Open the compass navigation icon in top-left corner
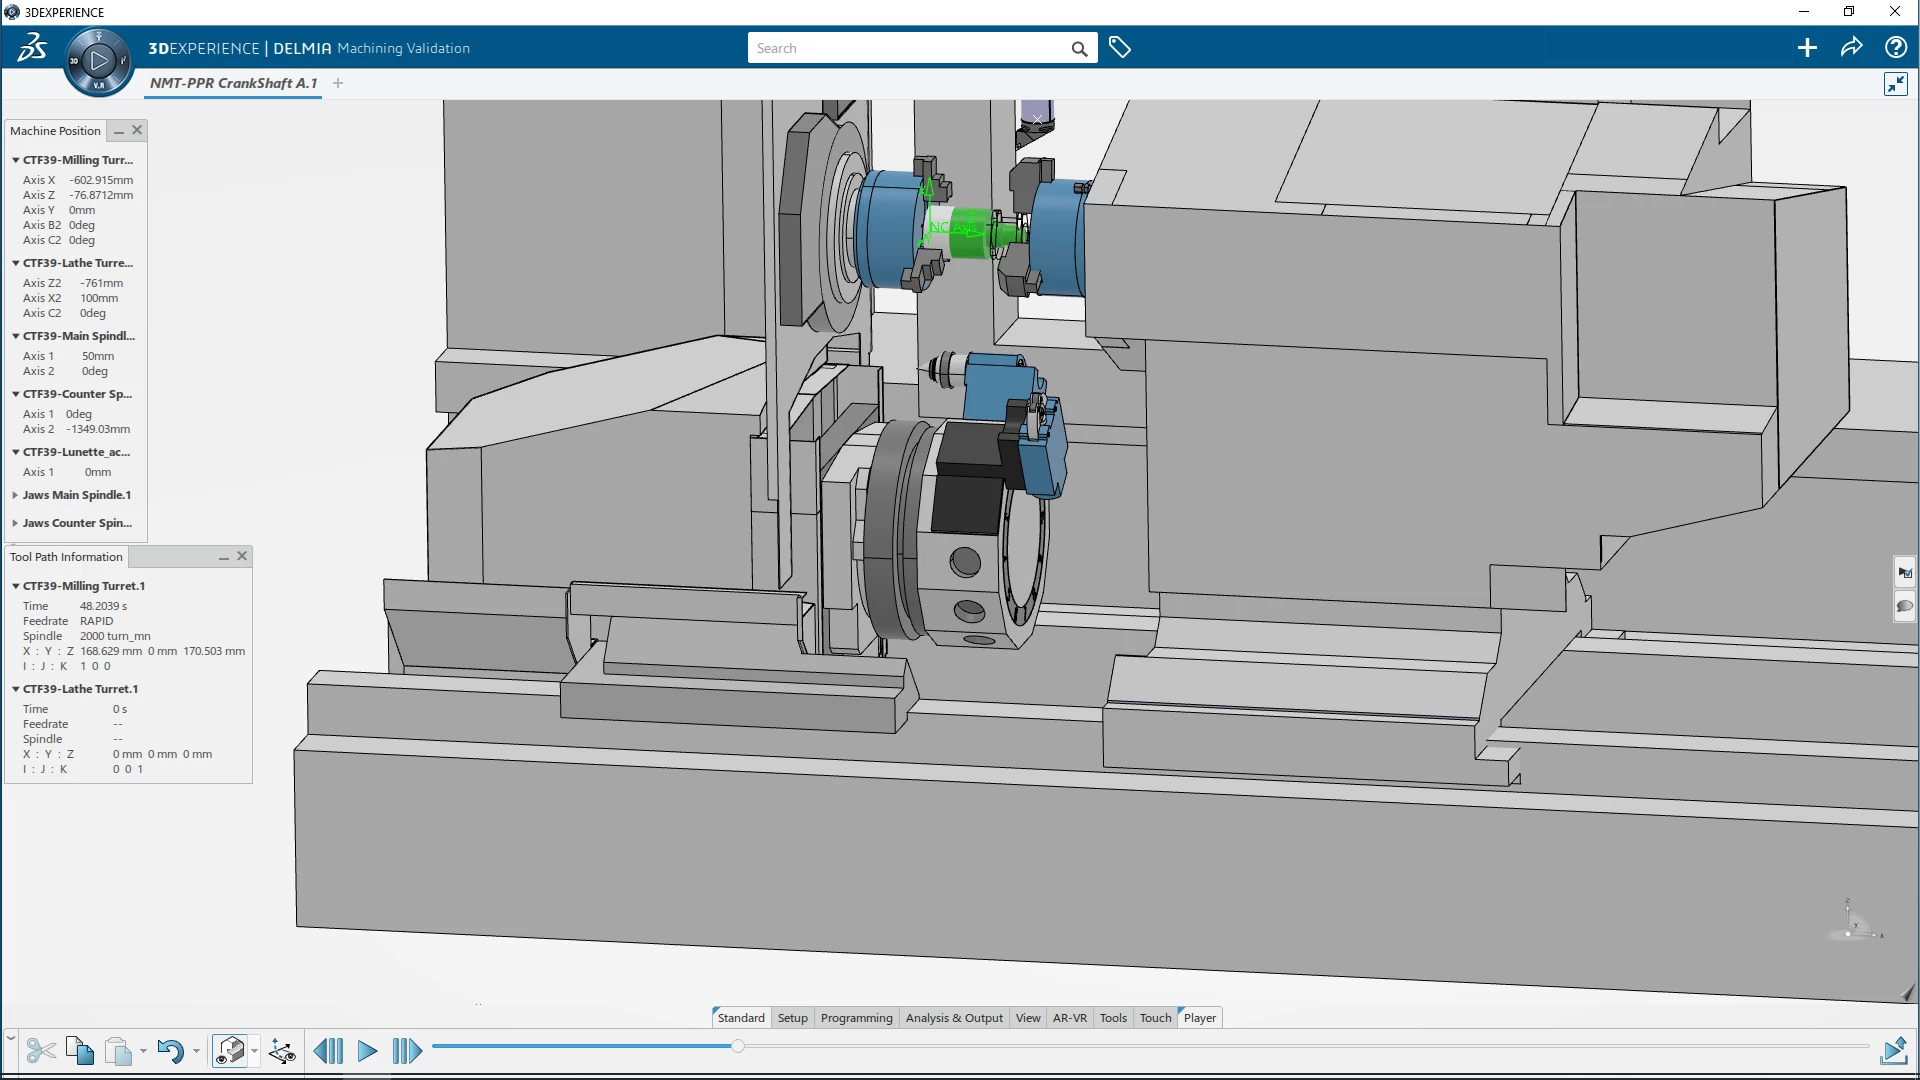Screen dimensions: 1920x1080 click(97, 60)
